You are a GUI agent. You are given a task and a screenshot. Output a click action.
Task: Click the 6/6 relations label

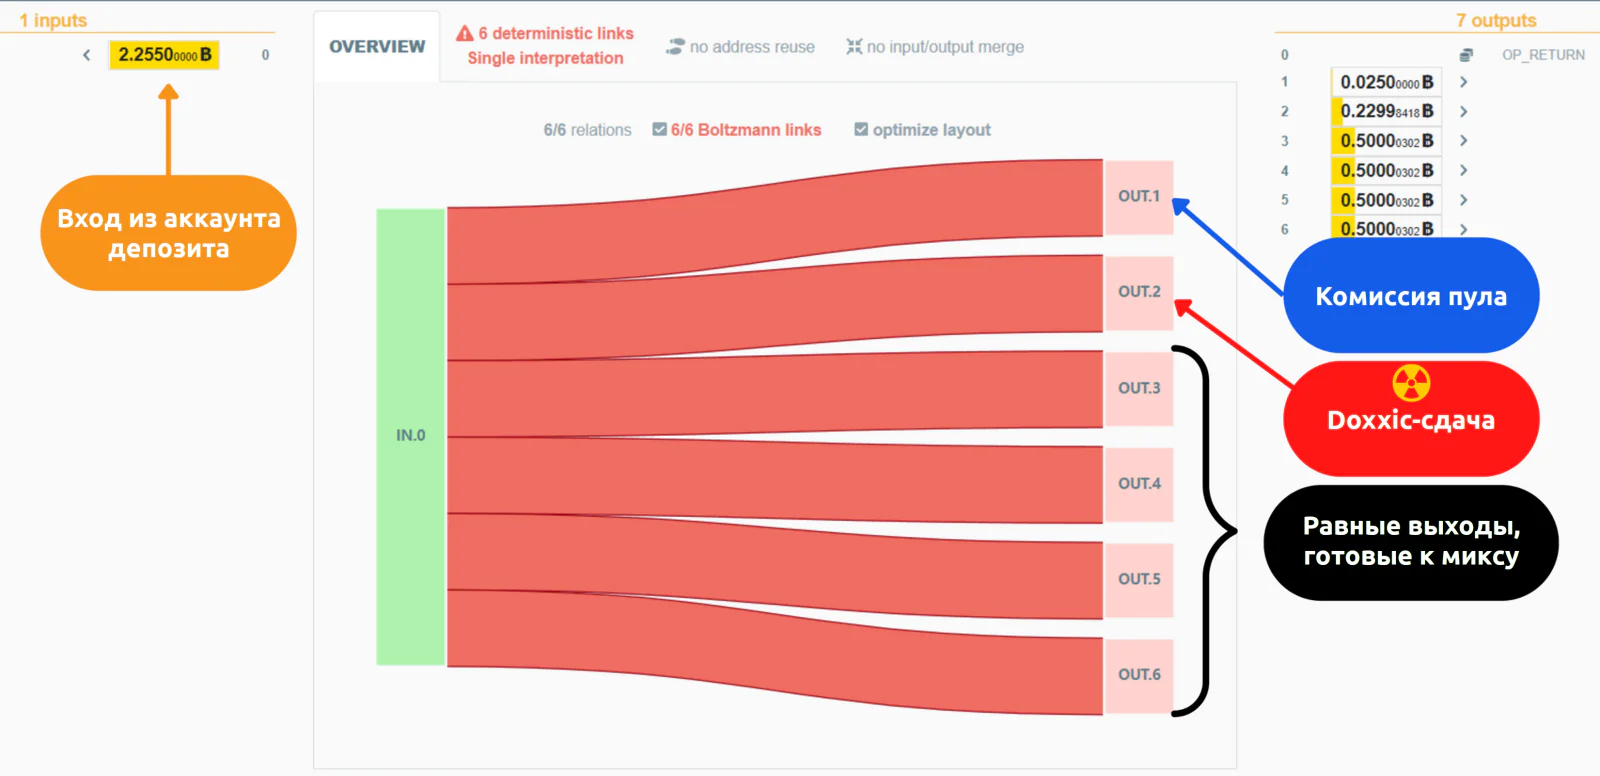[x=587, y=130]
